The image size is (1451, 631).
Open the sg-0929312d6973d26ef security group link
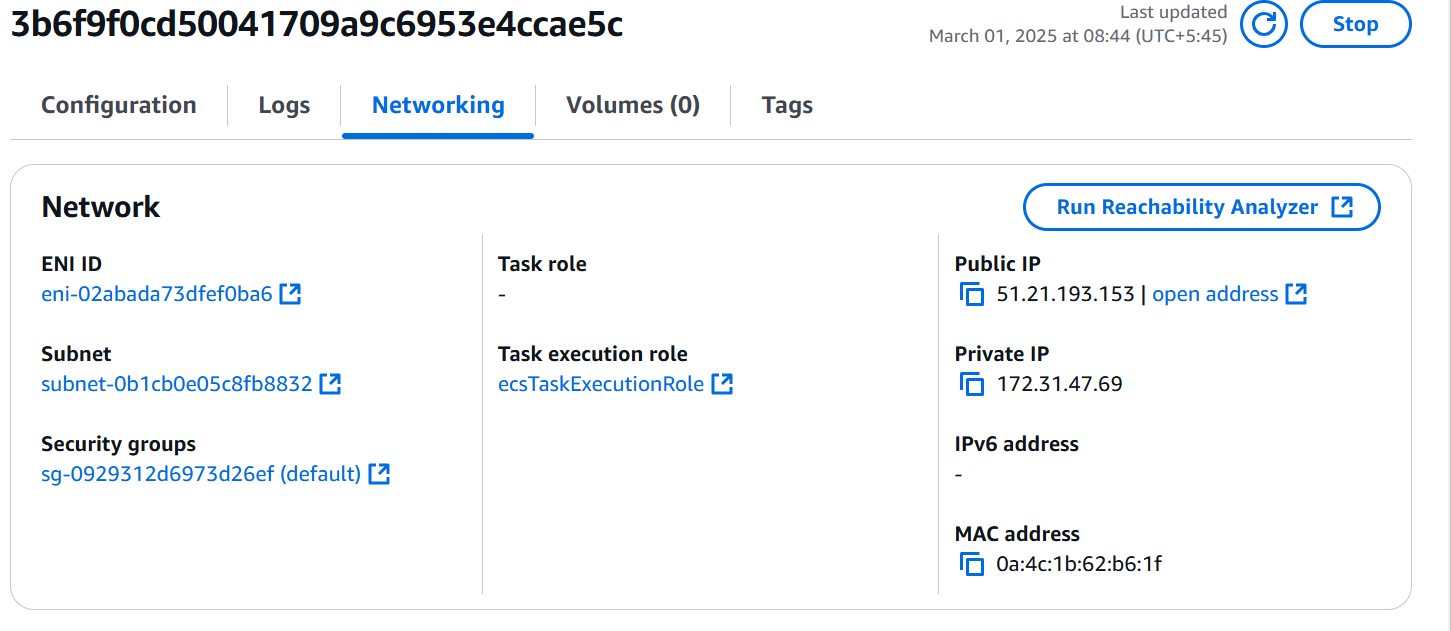pos(200,474)
